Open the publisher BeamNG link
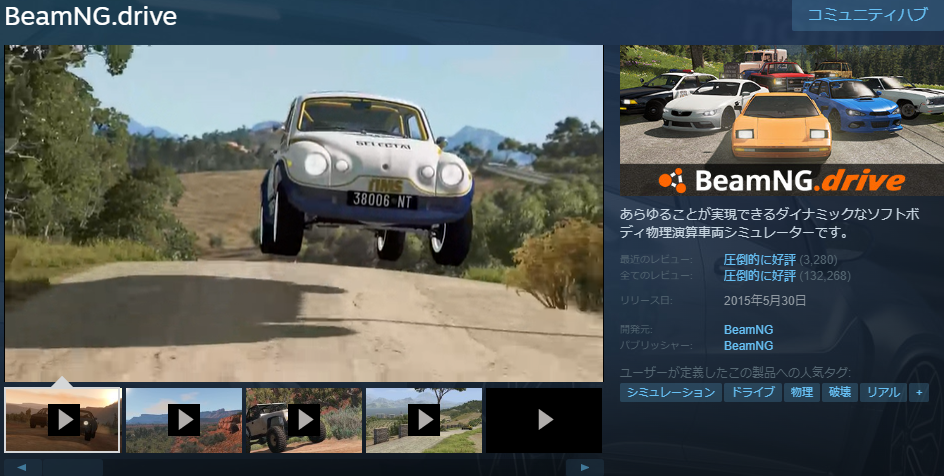This screenshot has width=944, height=476. (x=748, y=345)
